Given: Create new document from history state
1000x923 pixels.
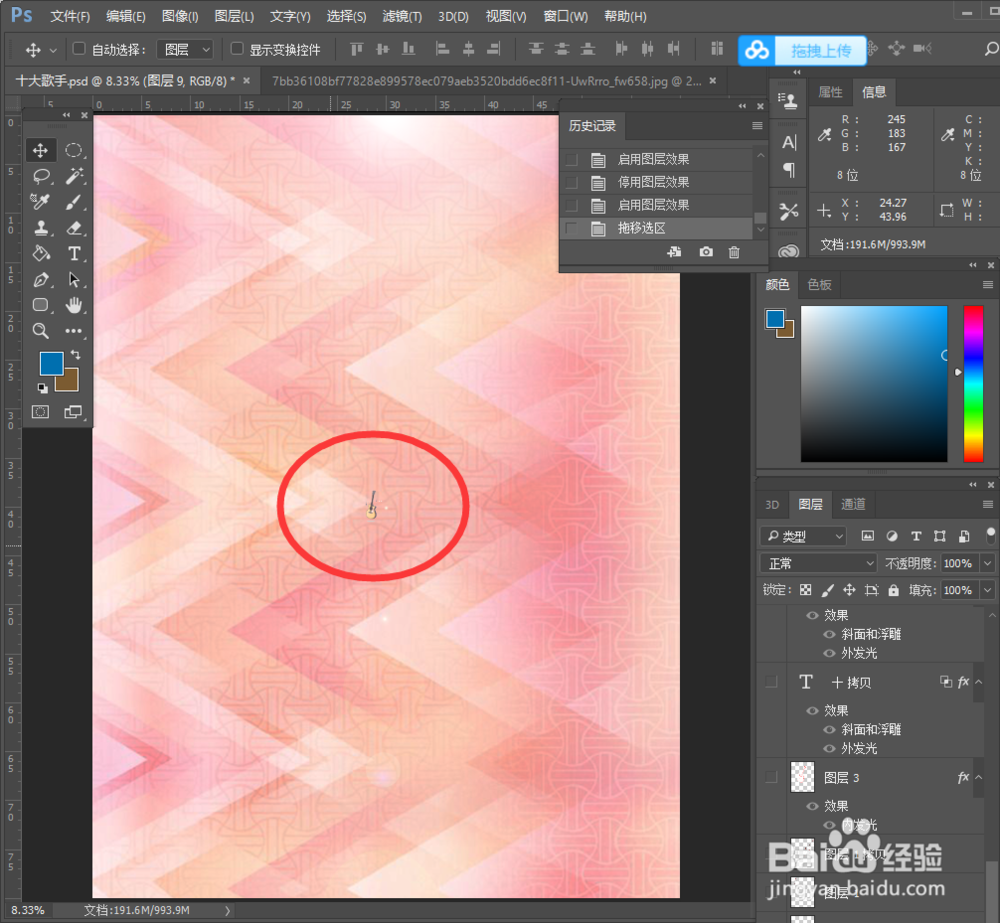Looking at the screenshot, I should coord(674,252).
